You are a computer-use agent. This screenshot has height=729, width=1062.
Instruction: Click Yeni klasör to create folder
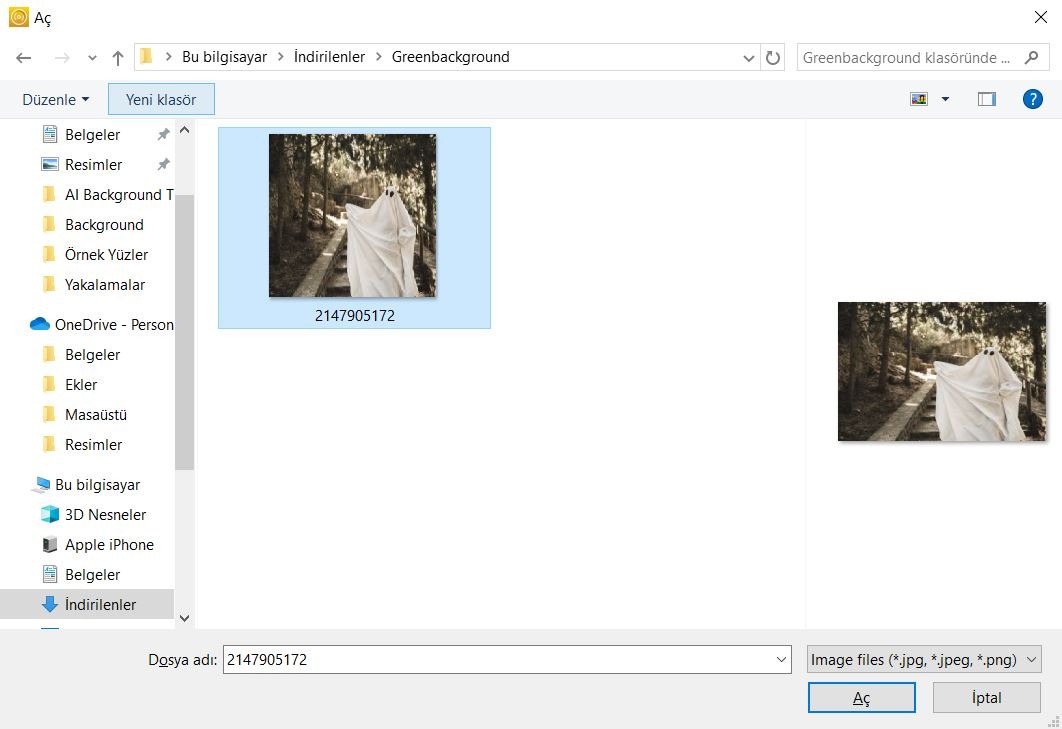coord(161,99)
